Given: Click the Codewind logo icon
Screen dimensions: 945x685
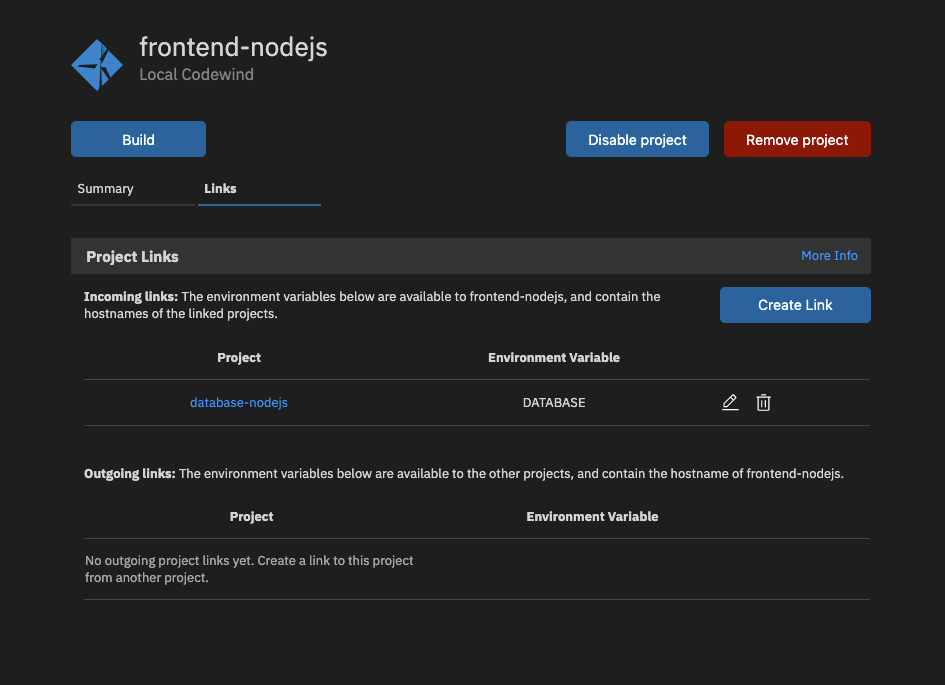Looking at the screenshot, I should point(97,64).
